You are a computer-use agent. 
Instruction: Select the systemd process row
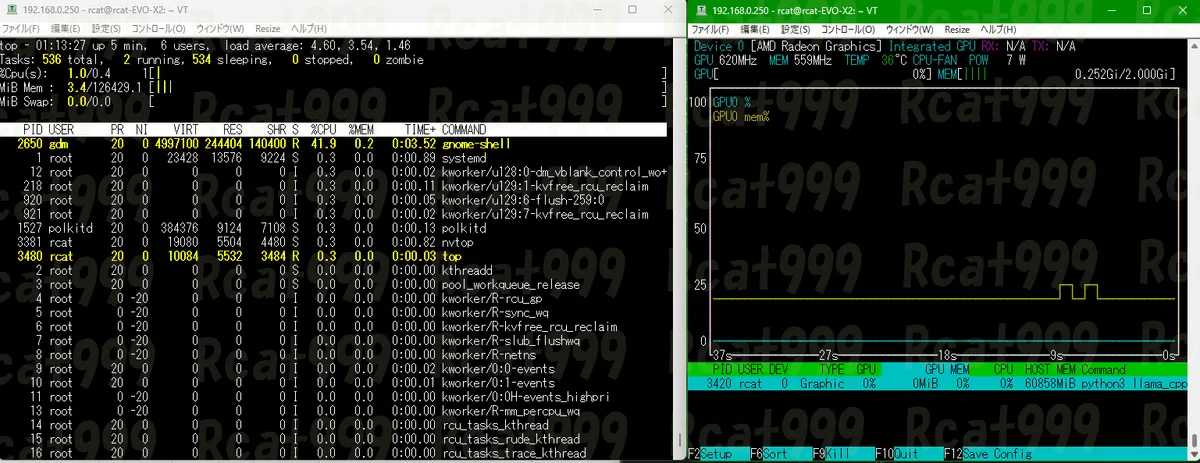[333, 158]
